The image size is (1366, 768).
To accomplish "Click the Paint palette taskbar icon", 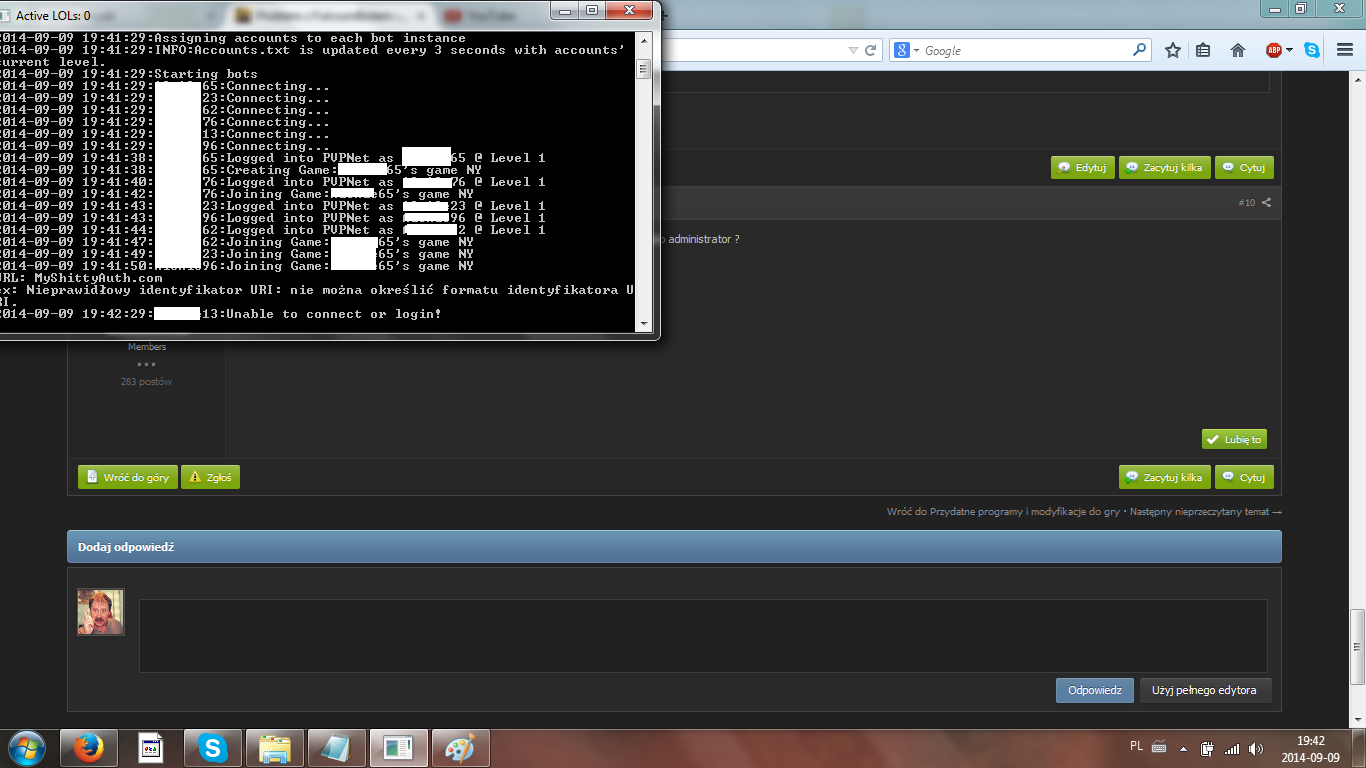I will pos(460,747).
